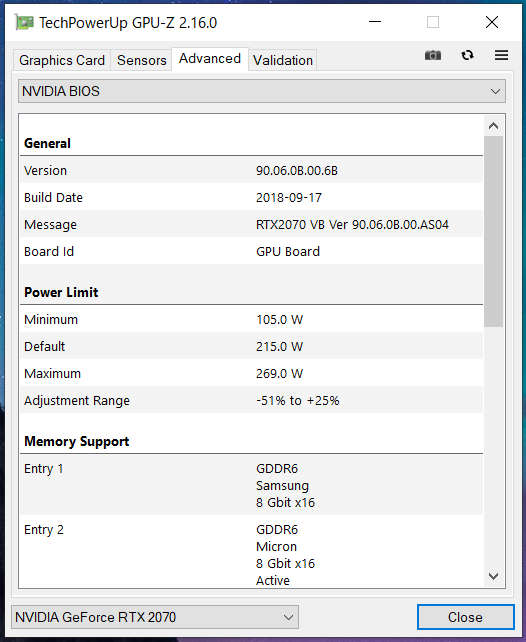Screen dimensions: 526x642
Task: Close the window with the X button
Action: pyautogui.click(x=492, y=22)
